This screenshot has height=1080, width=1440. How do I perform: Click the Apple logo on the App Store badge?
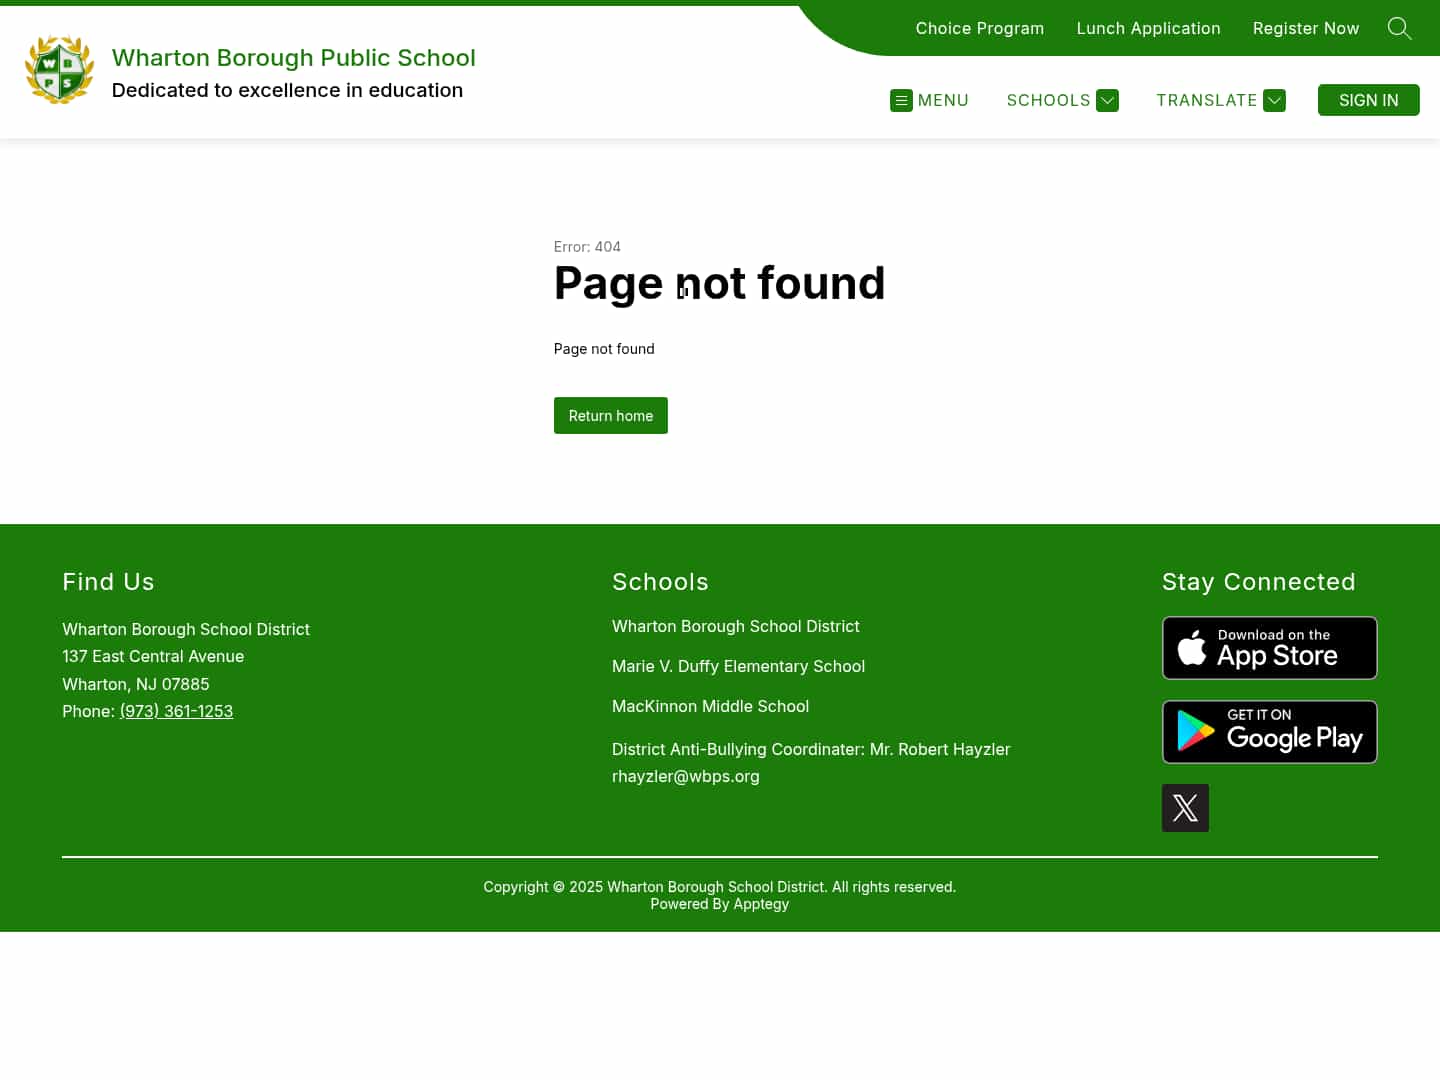tap(1192, 647)
